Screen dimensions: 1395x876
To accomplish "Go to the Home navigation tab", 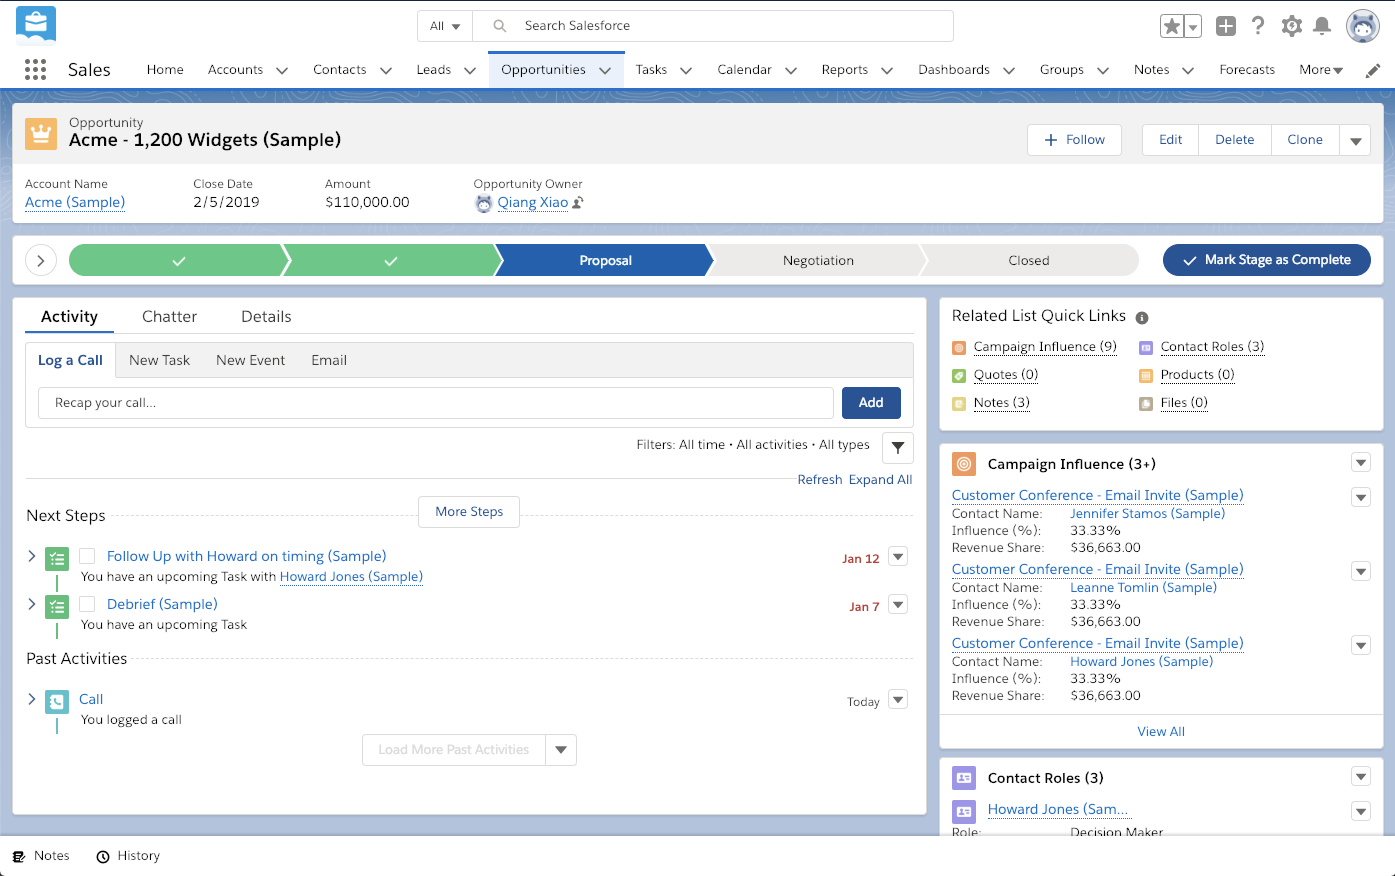I will click(x=165, y=70).
